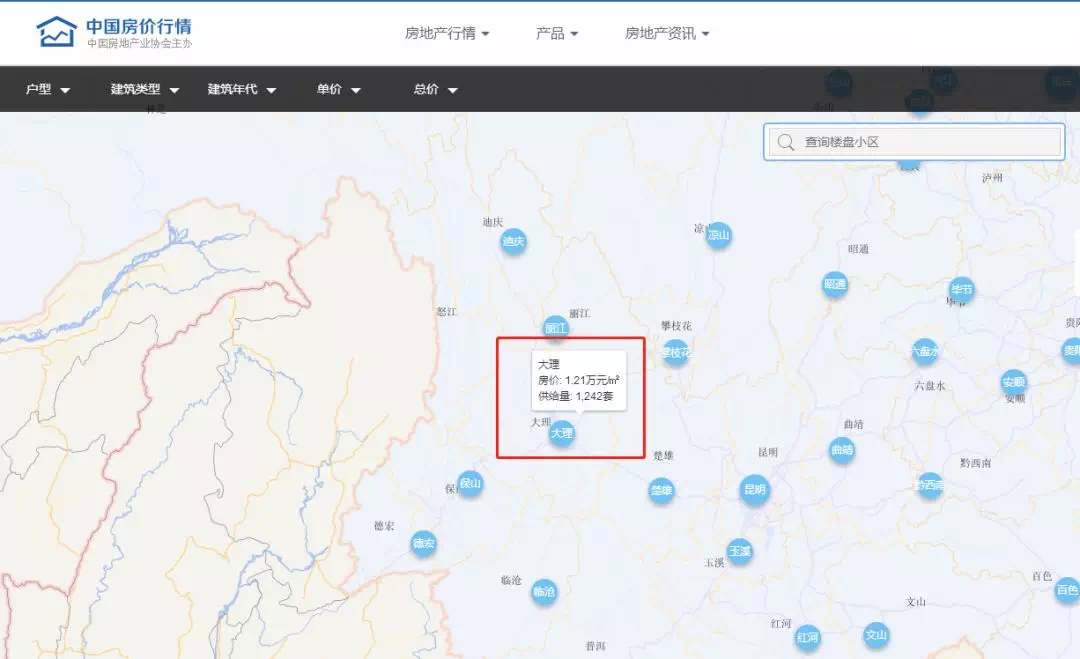This screenshot has height=659, width=1080.
Task: Open the 房地产行情 menu
Action: click(x=447, y=33)
